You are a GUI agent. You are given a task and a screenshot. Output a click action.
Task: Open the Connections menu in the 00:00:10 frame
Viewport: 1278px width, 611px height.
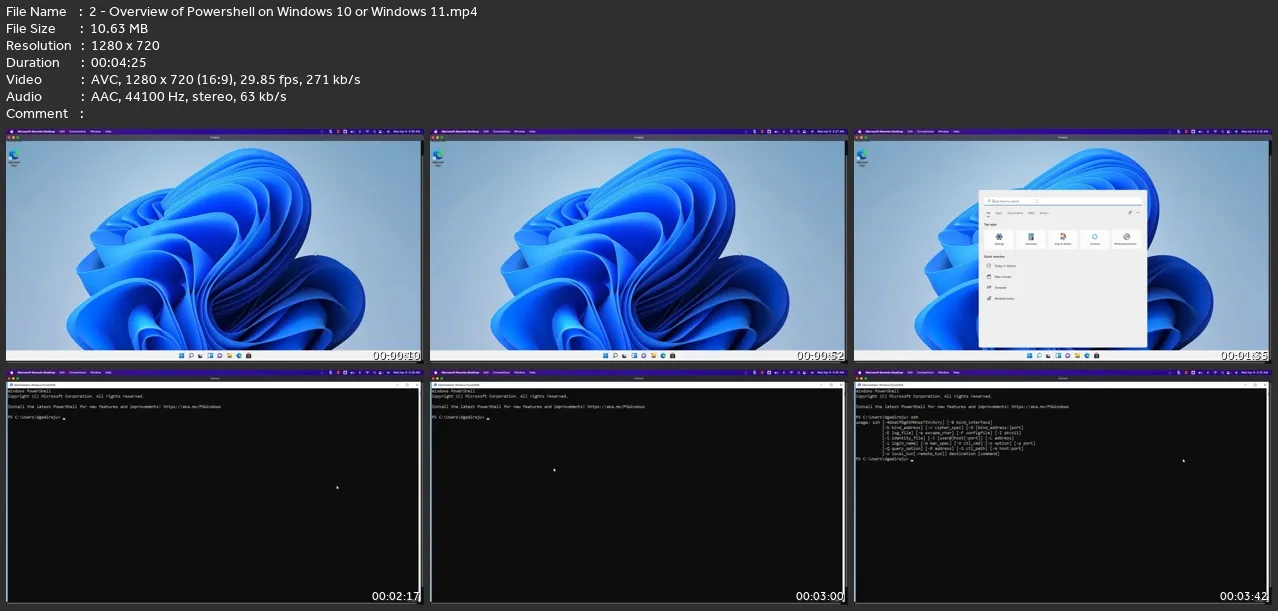point(77,132)
